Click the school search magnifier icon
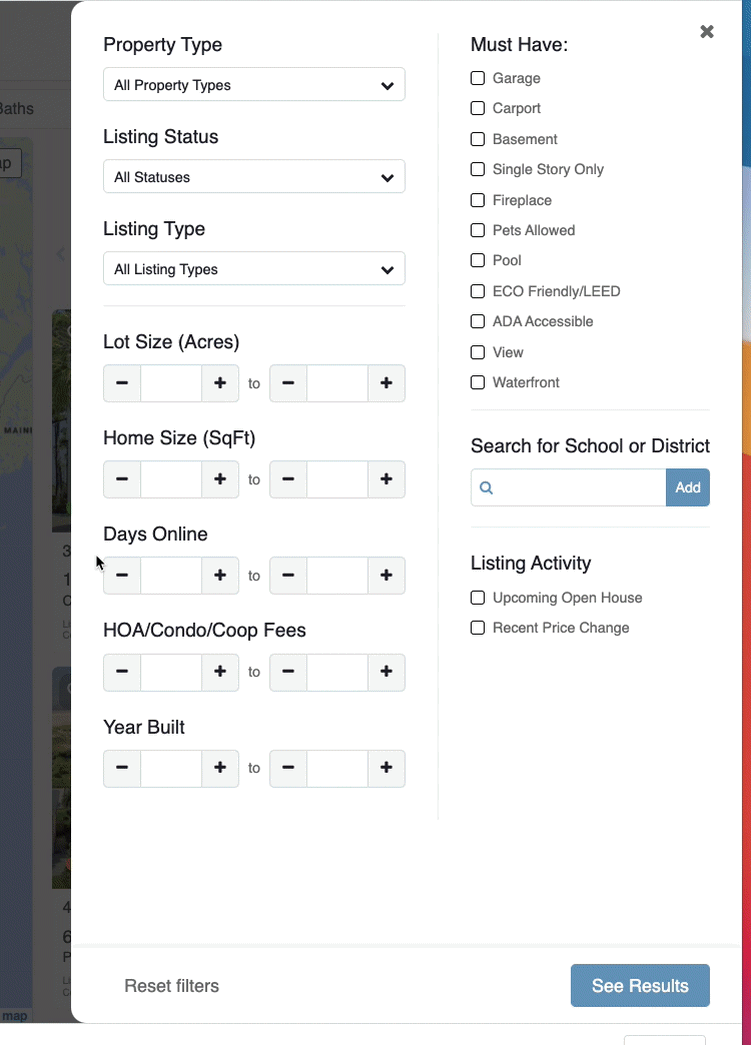Viewport: 751px width, 1045px height. coord(486,488)
